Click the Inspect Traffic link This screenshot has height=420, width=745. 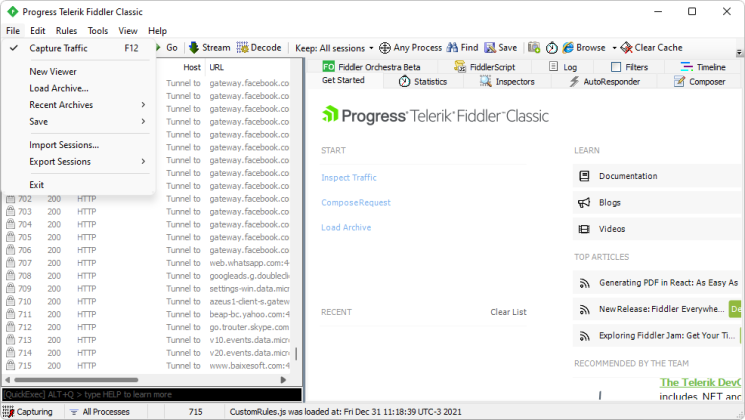coord(349,178)
